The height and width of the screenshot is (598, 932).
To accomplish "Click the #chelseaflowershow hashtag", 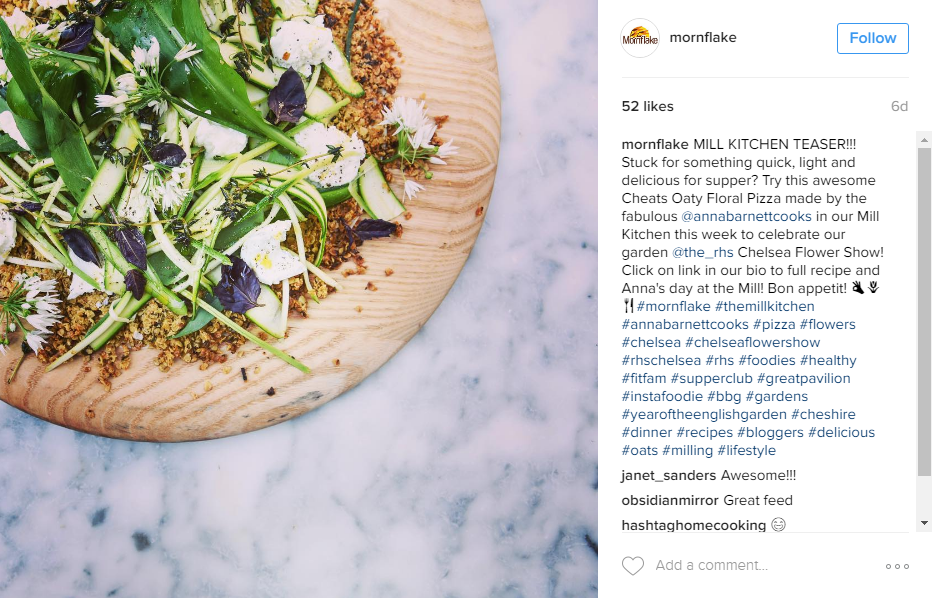I will click(752, 342).
